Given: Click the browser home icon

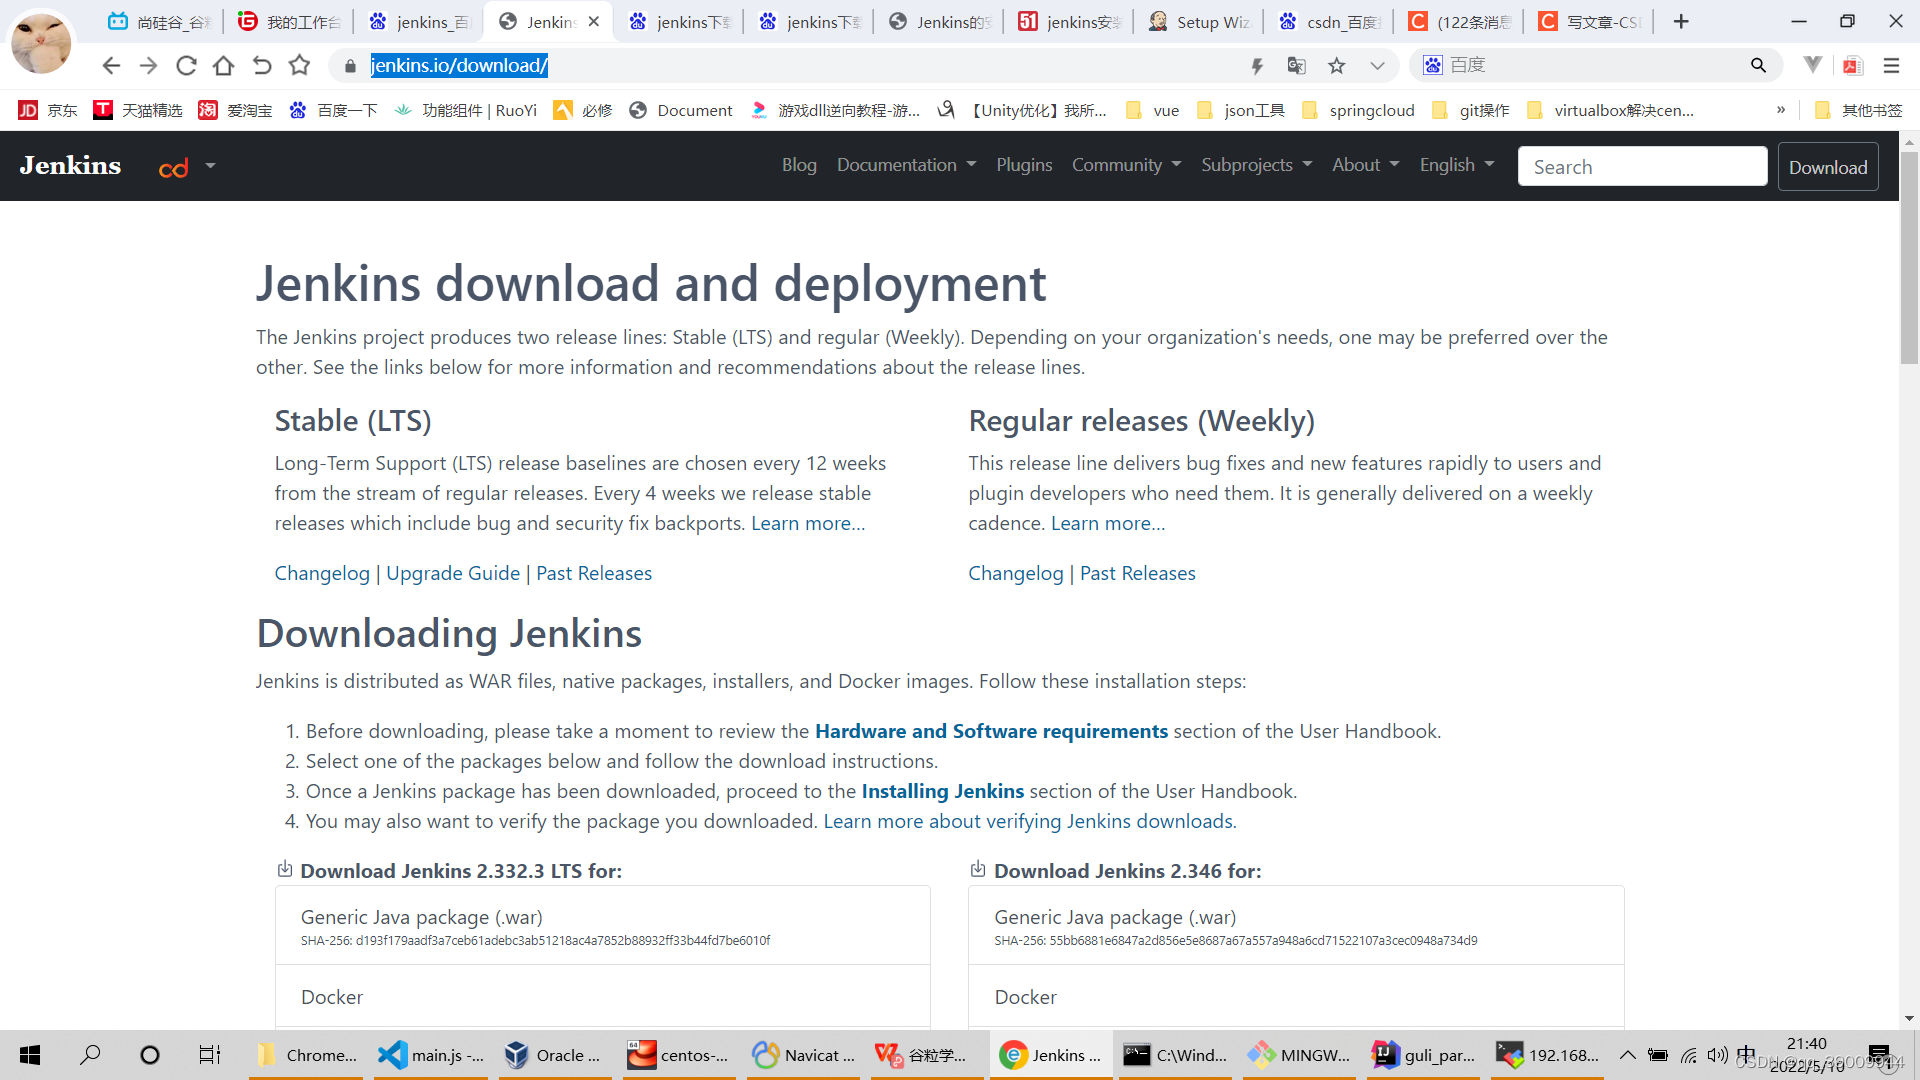Looking at the screenshot, I should [x=224, y=66].
